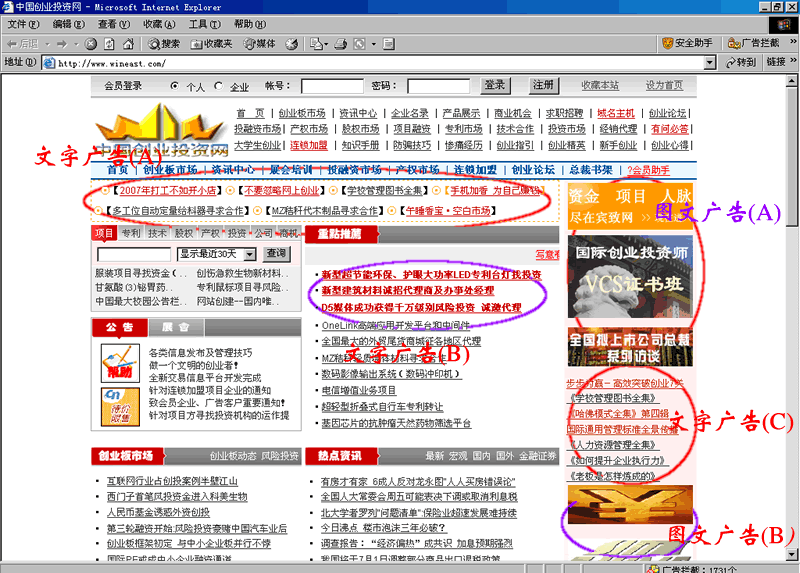Click the 登录 login button
This screenshot has width=800, height=573.
pos(495,85)
